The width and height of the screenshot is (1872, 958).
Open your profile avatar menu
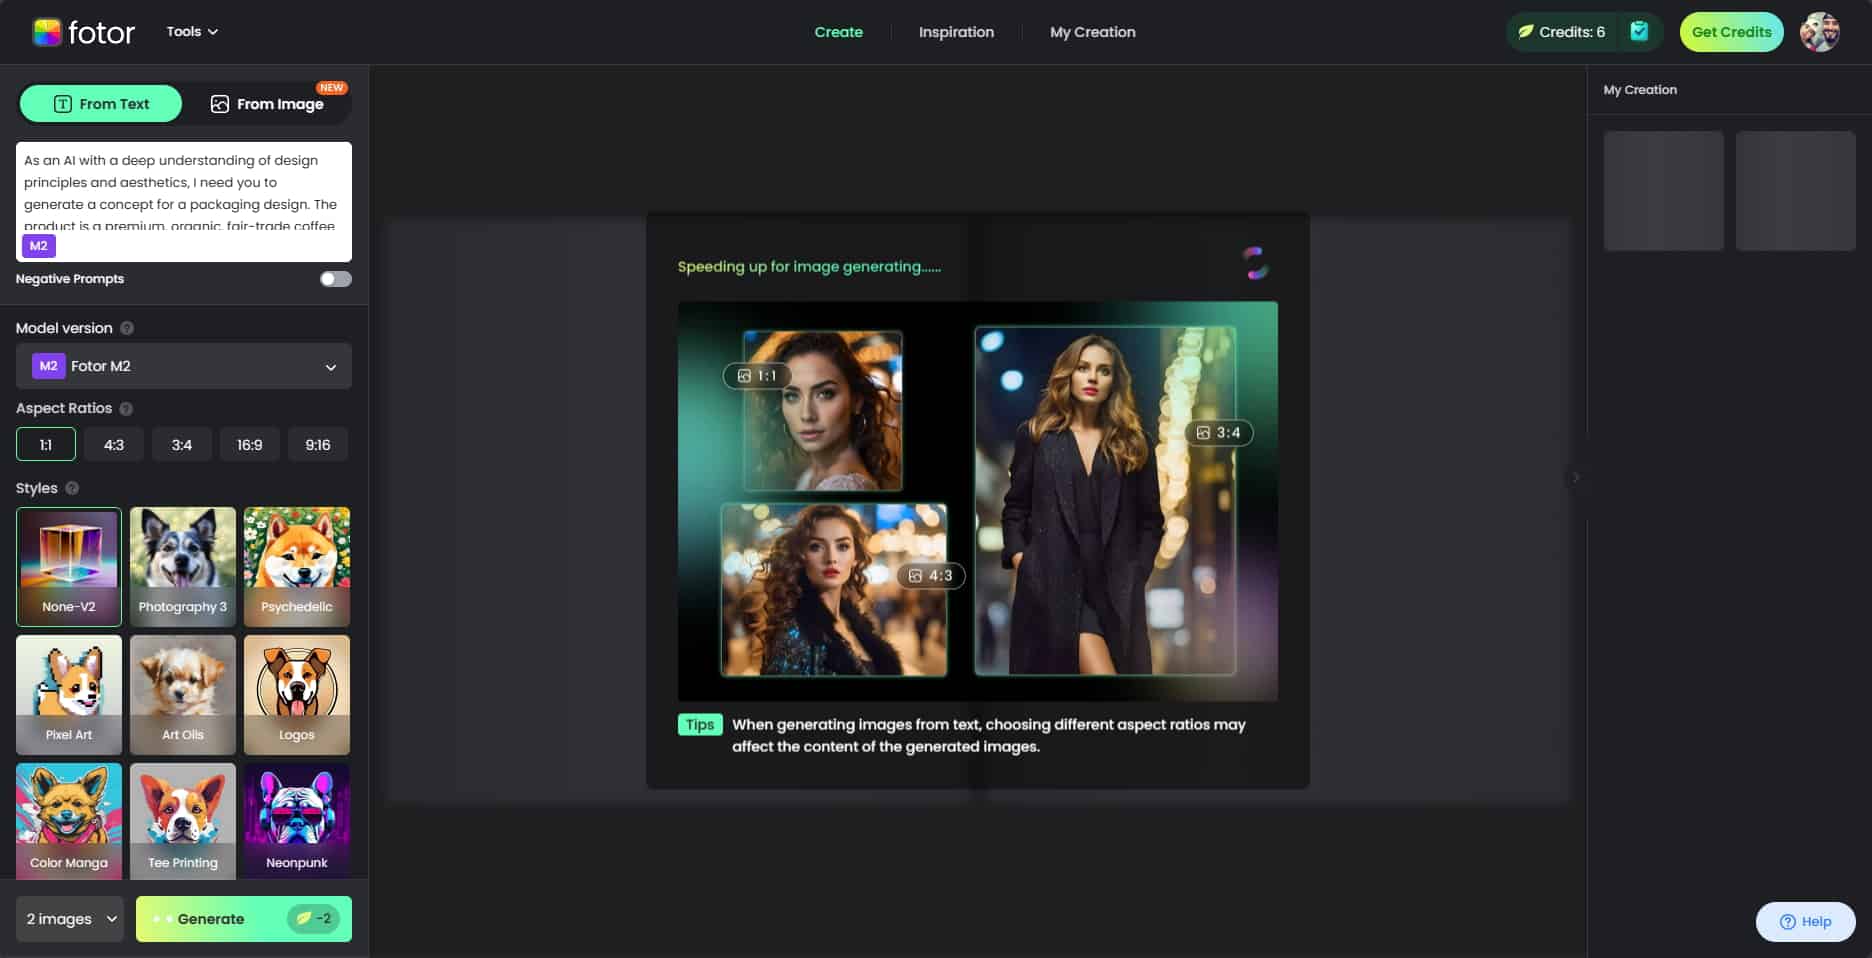(x=1822, y=31)
